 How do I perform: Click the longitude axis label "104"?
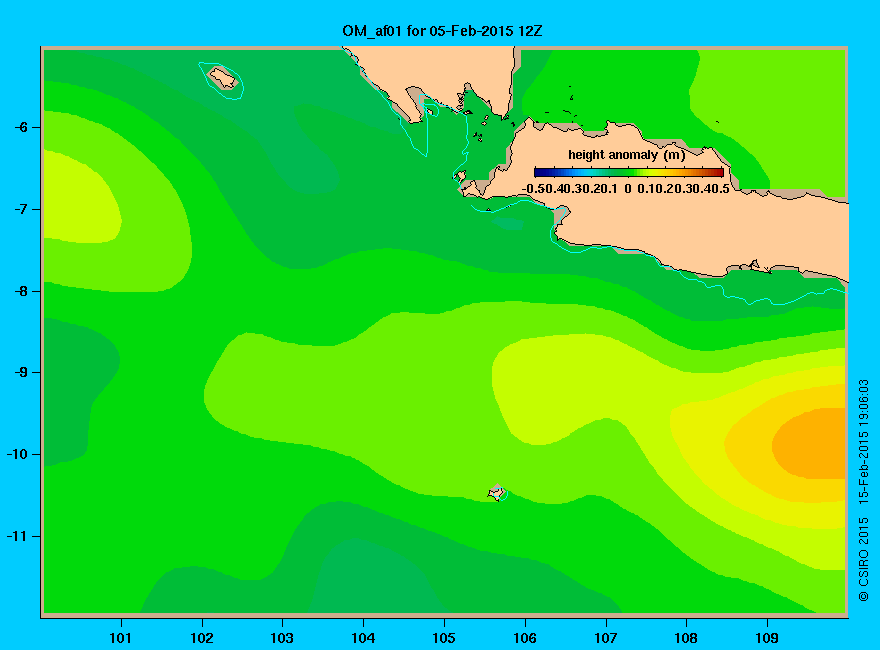[x=363, y=638]
